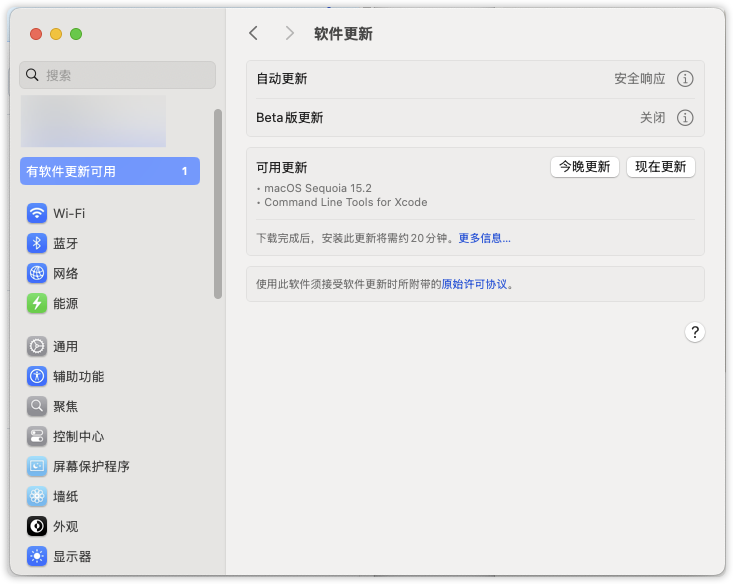733x584 pixels.
Task: Select the 屏幕保护程序 icon
Action: pyautogui.click(x=37, y=466)
